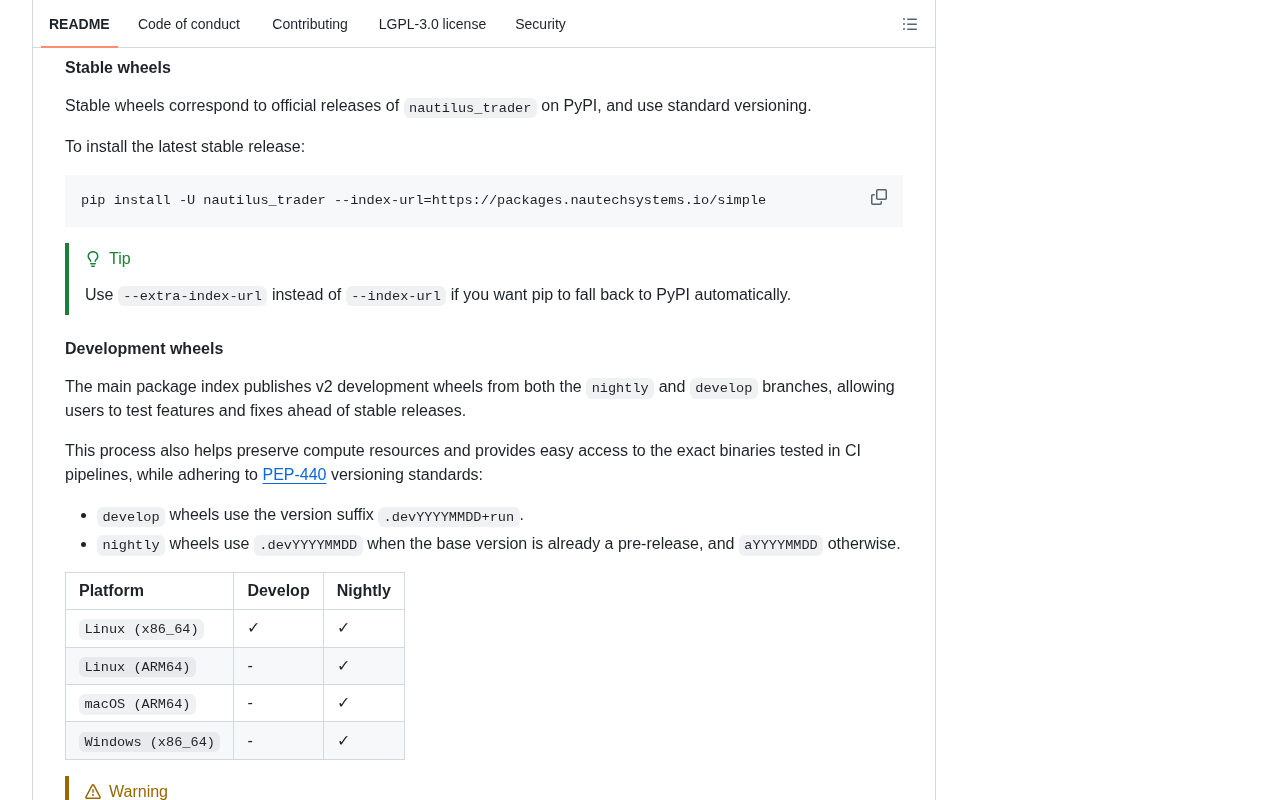
Task: Click the .devYYYYMMDD+run suffix code
Action: pyautogui.click(x=449, y=517)
